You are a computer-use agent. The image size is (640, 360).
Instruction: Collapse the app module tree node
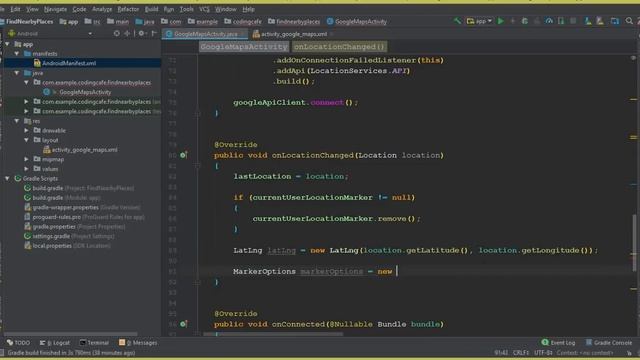click(x=7, y=44)
